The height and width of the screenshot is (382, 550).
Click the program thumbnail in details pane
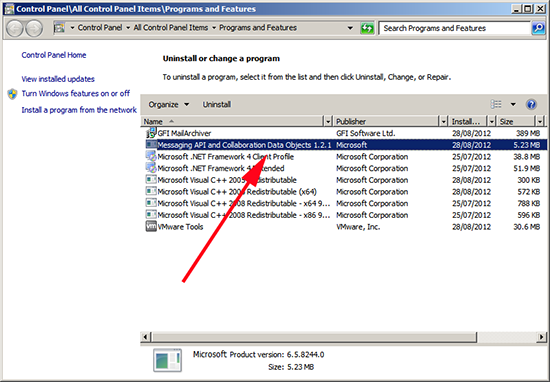click(x=167, y=360)
